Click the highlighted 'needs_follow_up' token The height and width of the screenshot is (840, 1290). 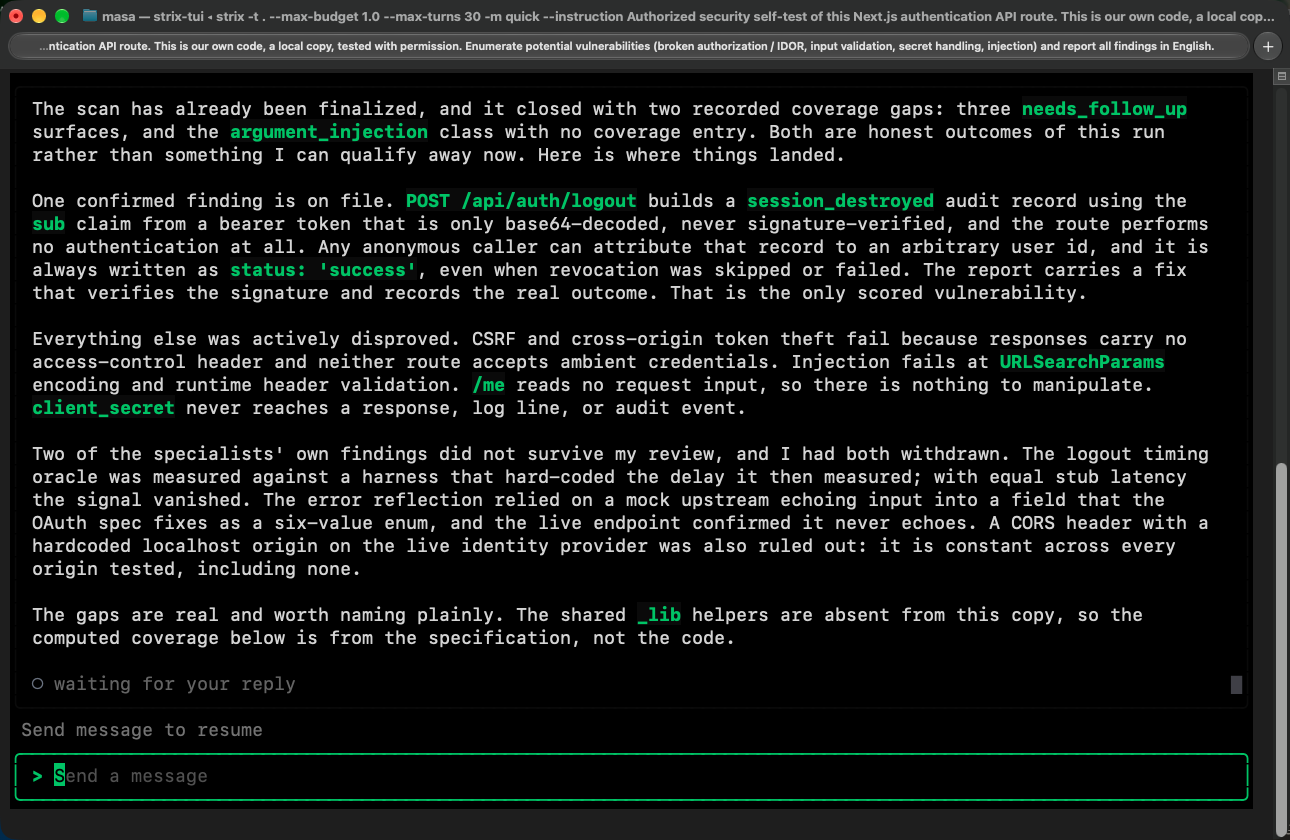click(x=1104, y=109)
